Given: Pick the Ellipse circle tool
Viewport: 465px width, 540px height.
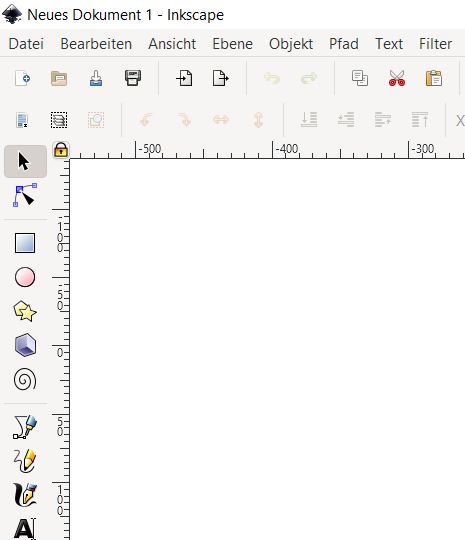Looking at the screenshot, I should pos(25,277).
